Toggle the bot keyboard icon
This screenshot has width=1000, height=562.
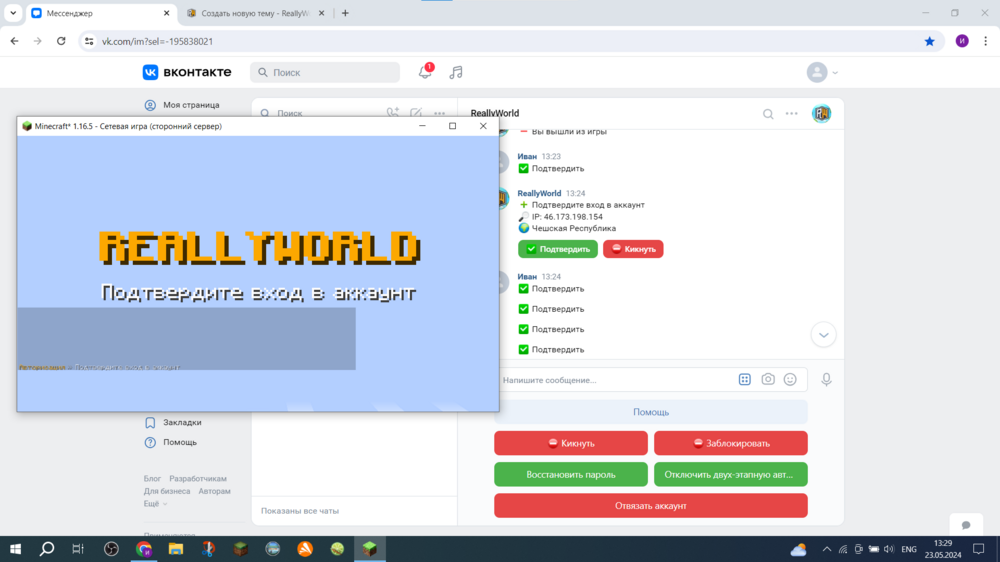744,380
